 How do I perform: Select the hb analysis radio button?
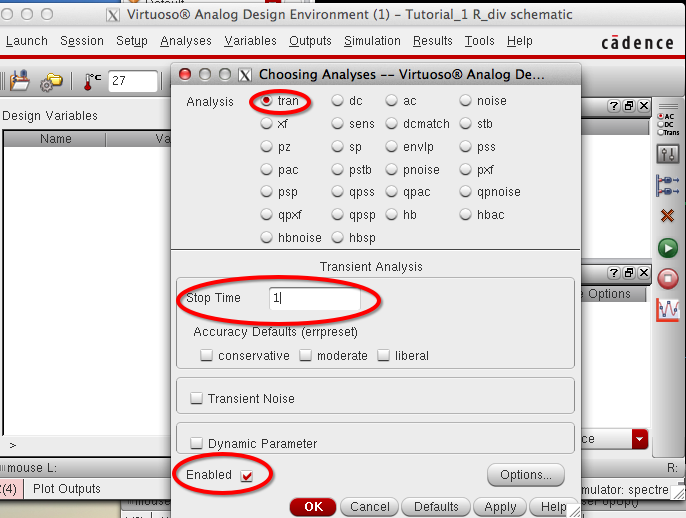coord(391,214)
